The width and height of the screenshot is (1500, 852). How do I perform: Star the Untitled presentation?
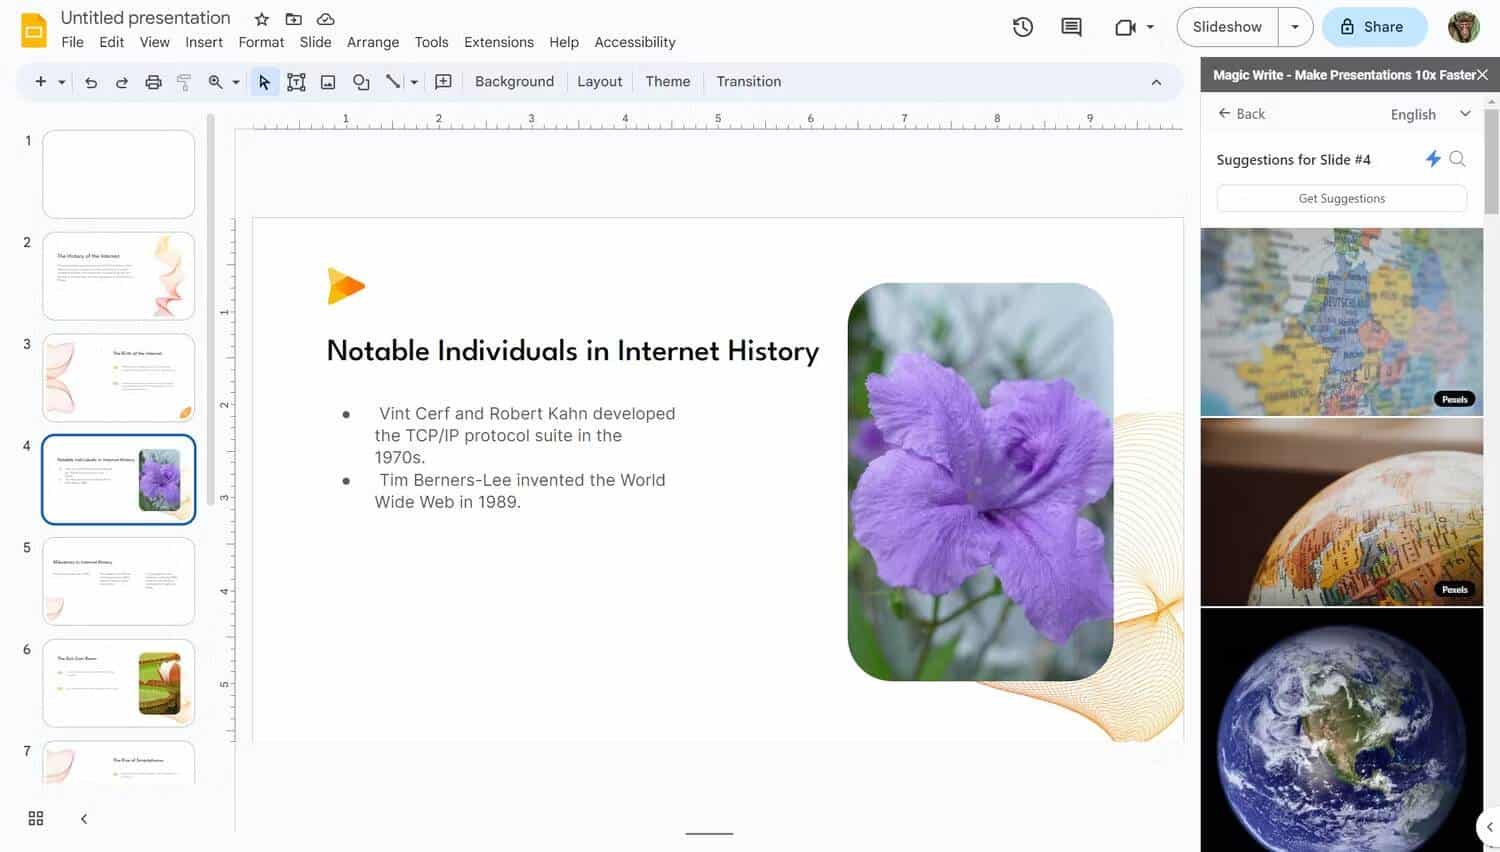point(262,19)
